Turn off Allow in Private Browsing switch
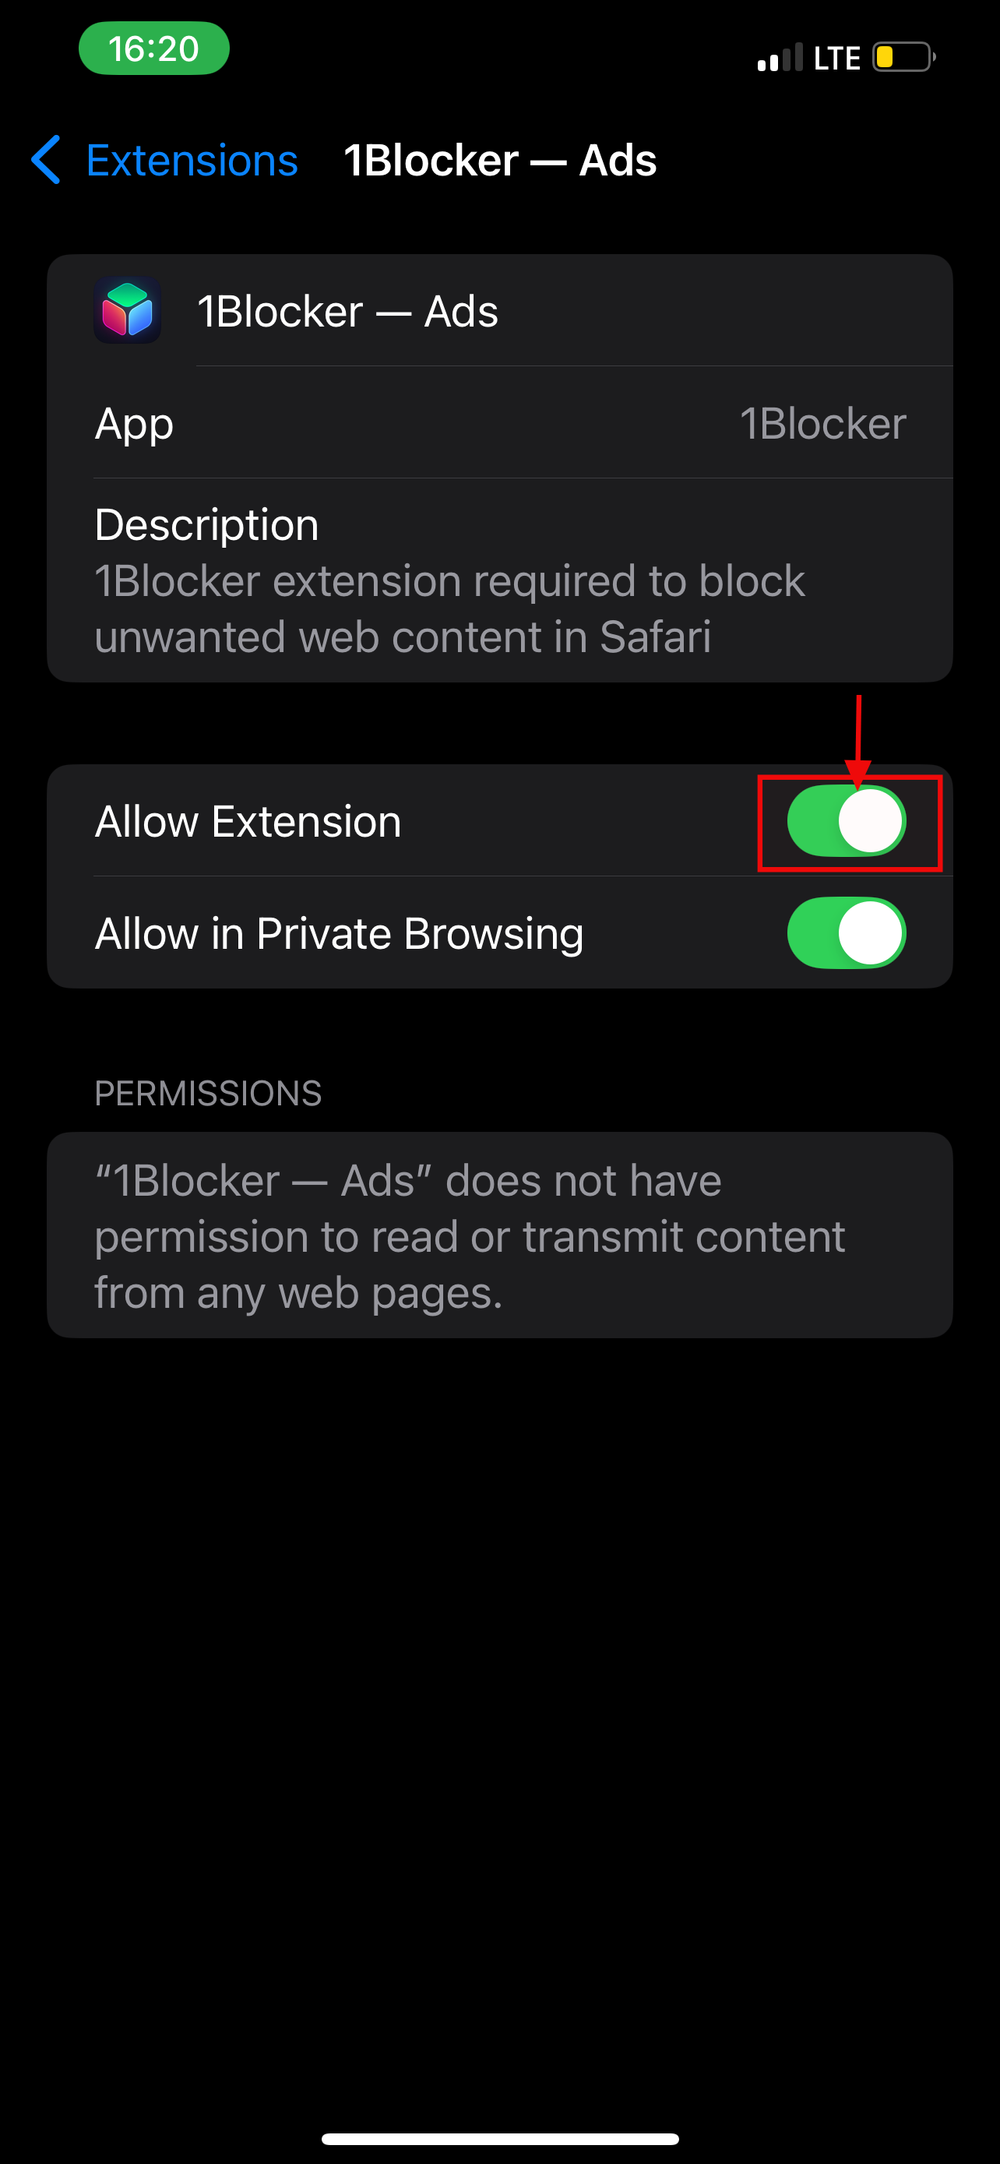 point(847,933)
